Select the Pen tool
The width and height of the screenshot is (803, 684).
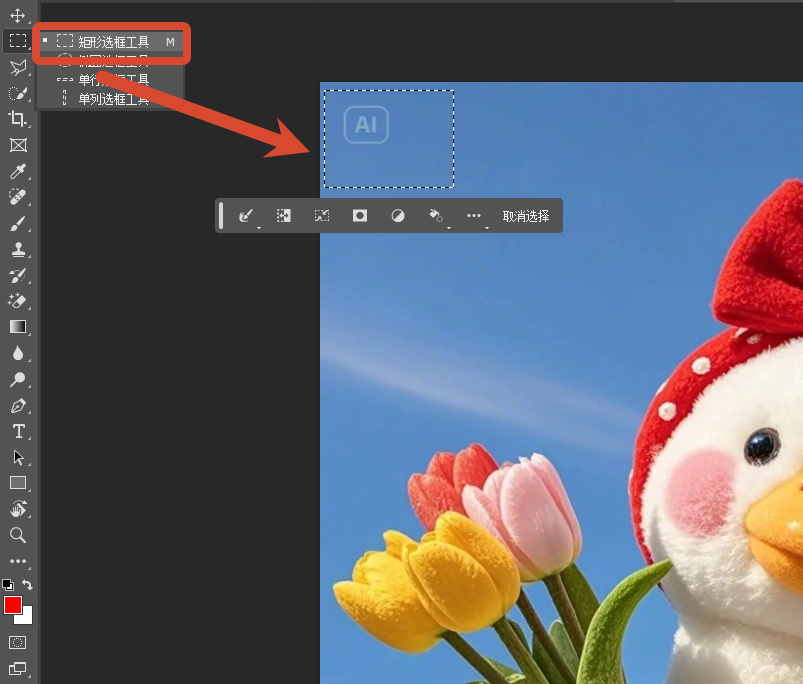18,405
